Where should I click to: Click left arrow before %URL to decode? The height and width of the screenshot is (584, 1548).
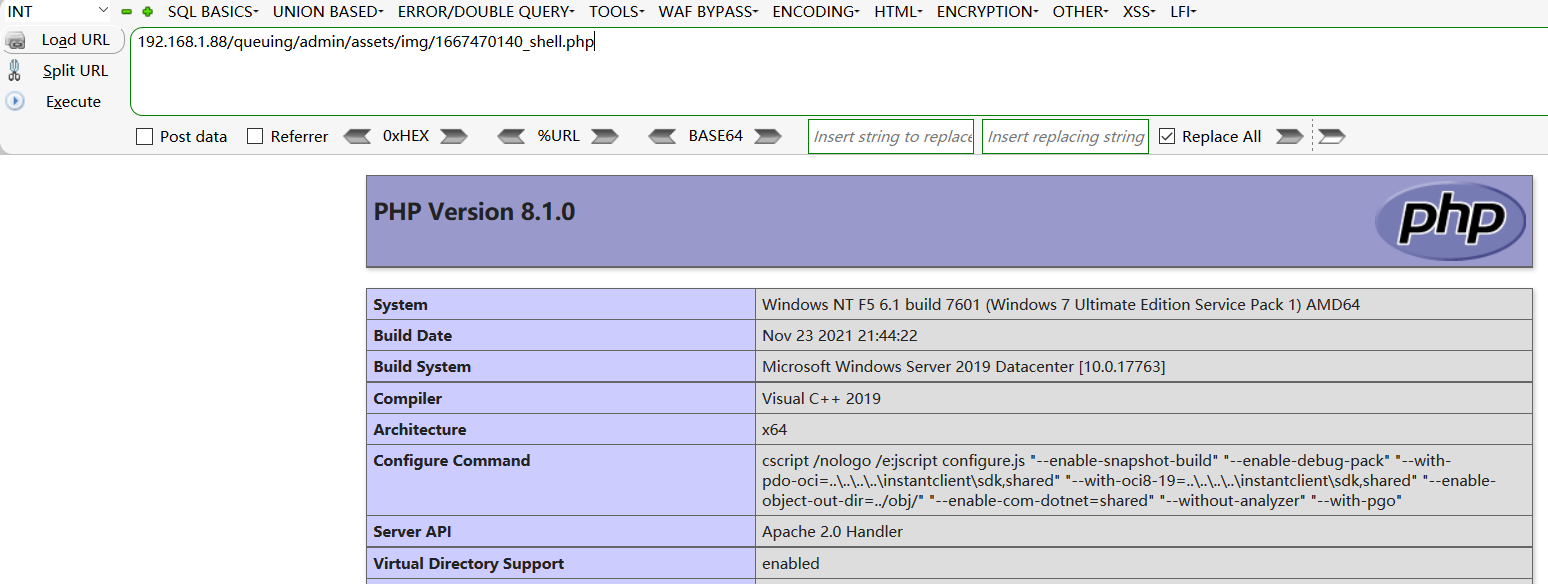click(512, 136)
